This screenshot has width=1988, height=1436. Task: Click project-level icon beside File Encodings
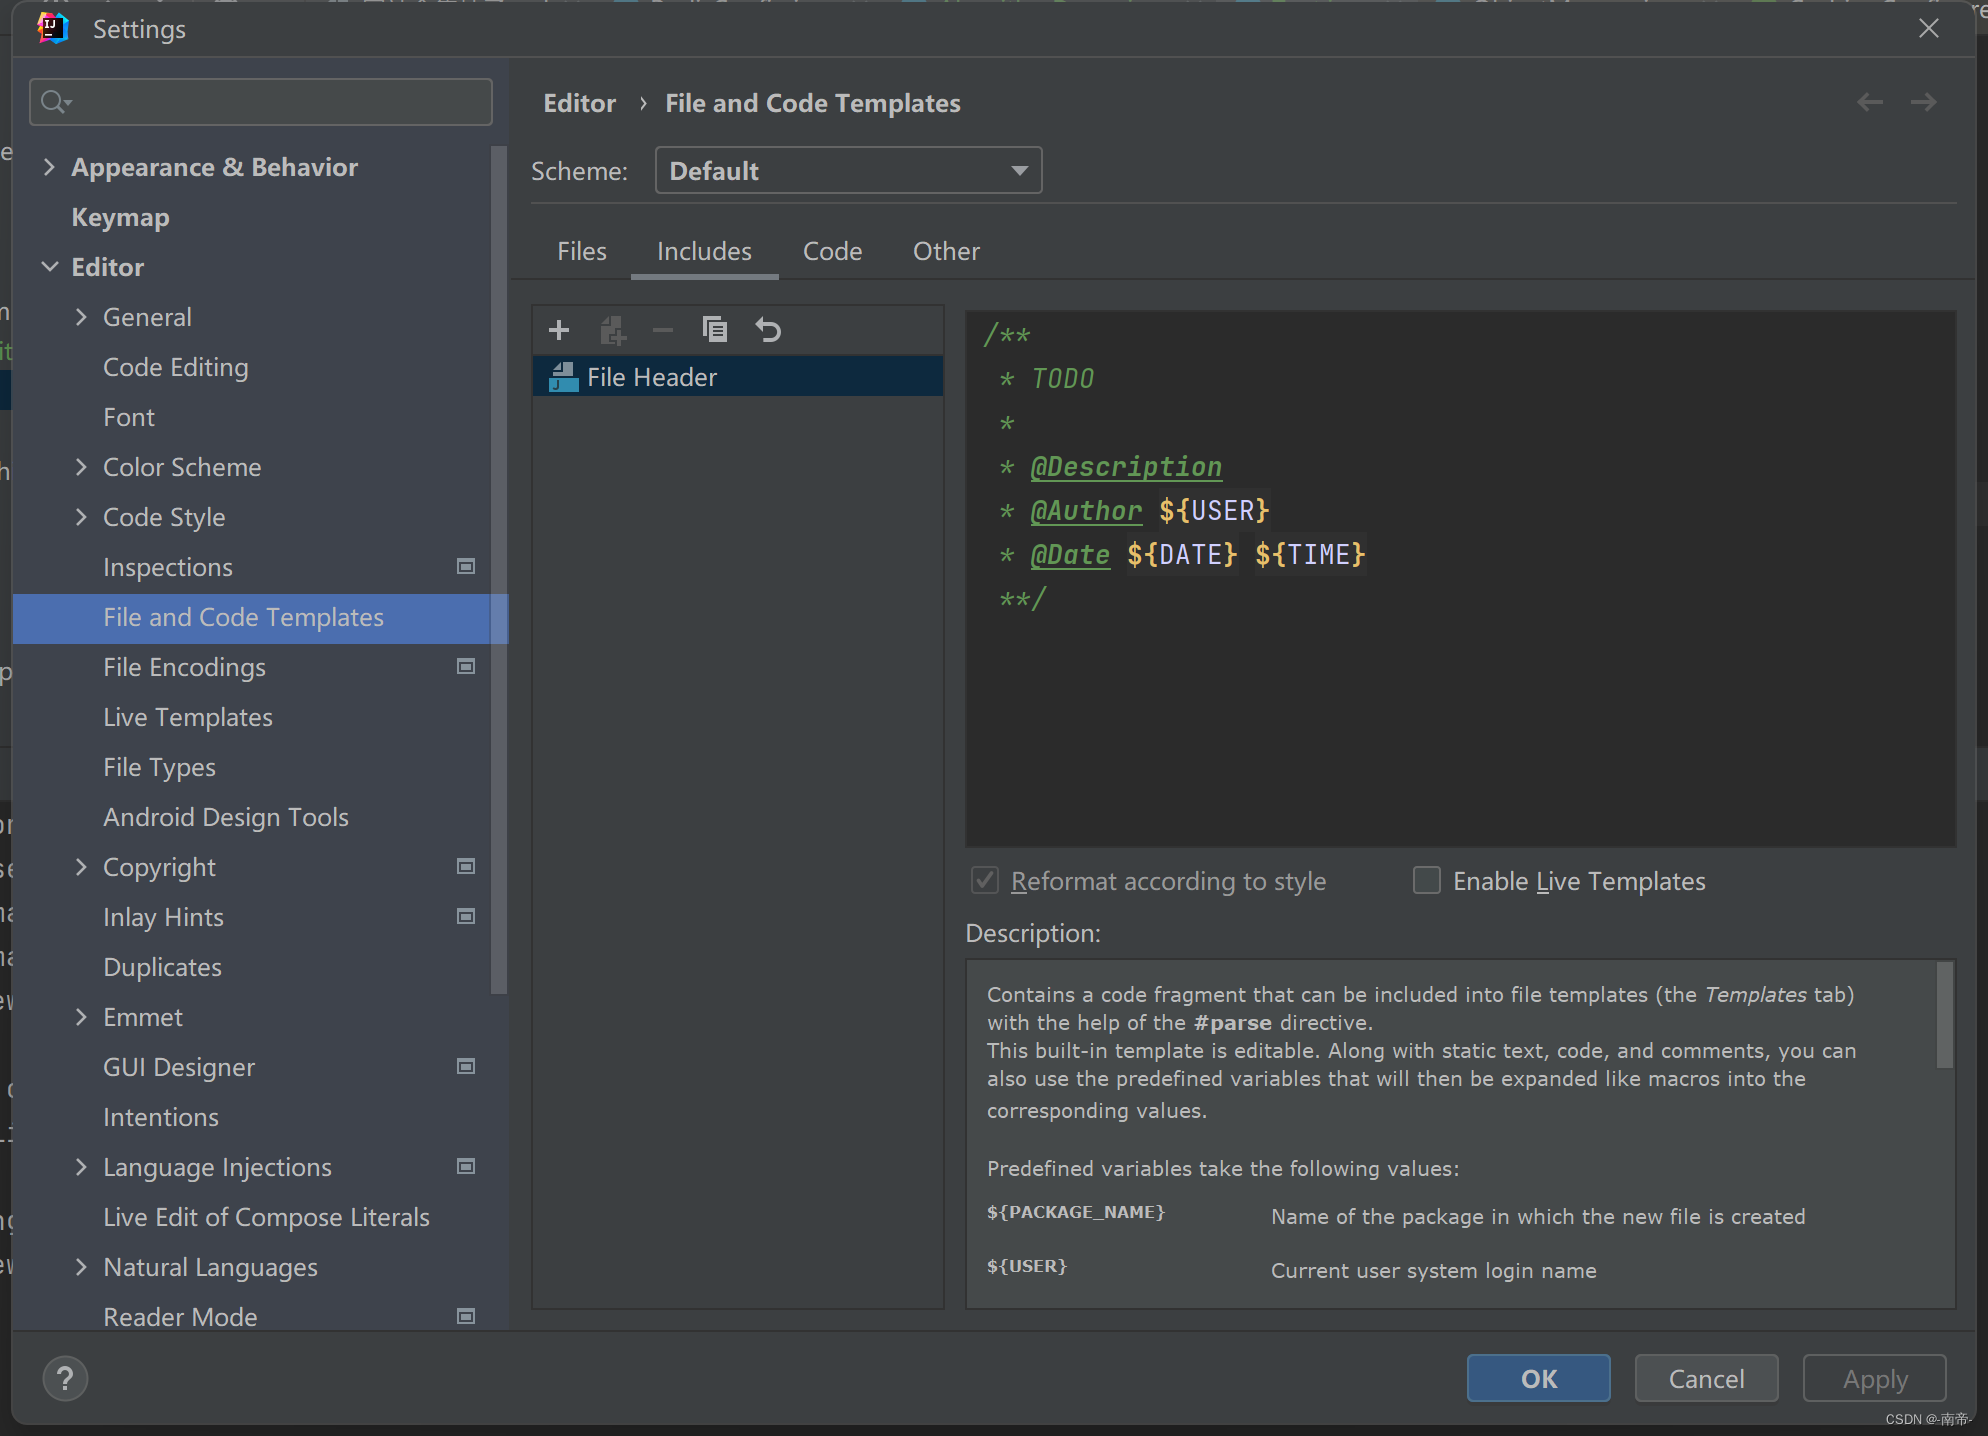point(466,667)
